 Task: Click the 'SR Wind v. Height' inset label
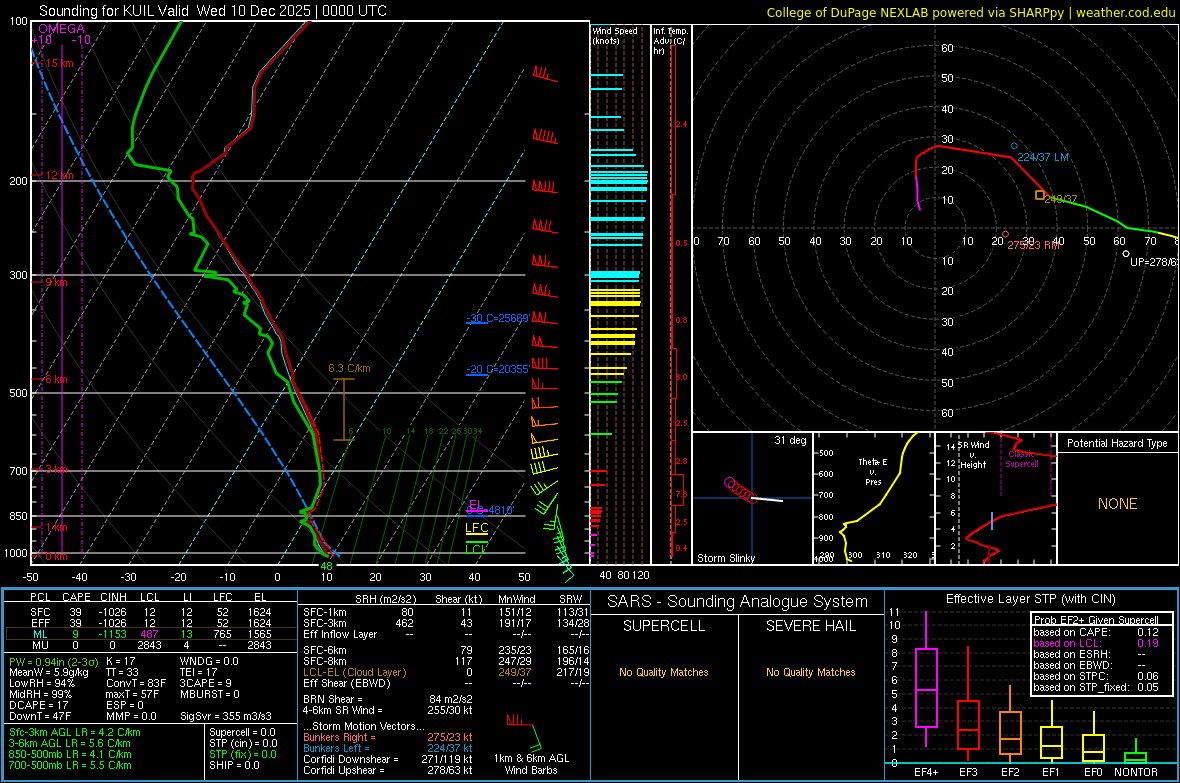(x=974, y=455)
